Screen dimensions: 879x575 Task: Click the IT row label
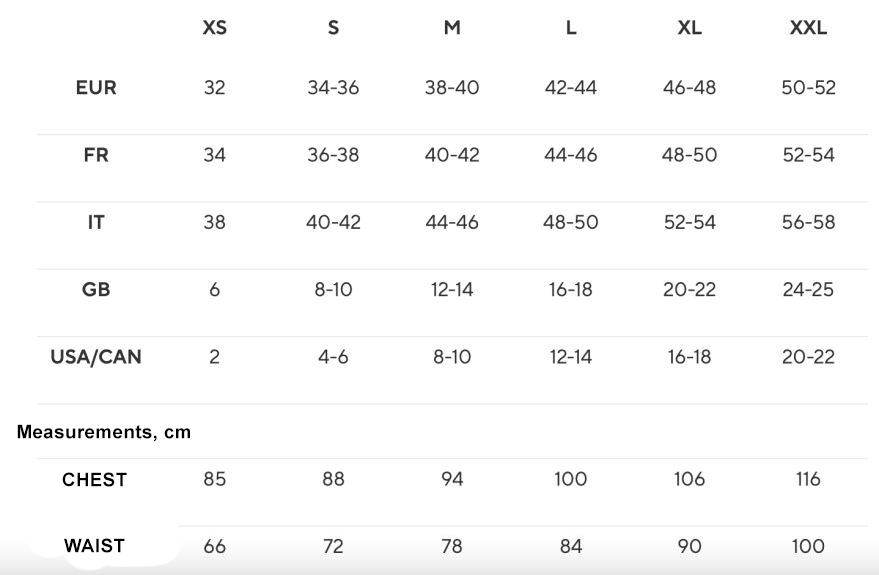click(x=96, y=222)
